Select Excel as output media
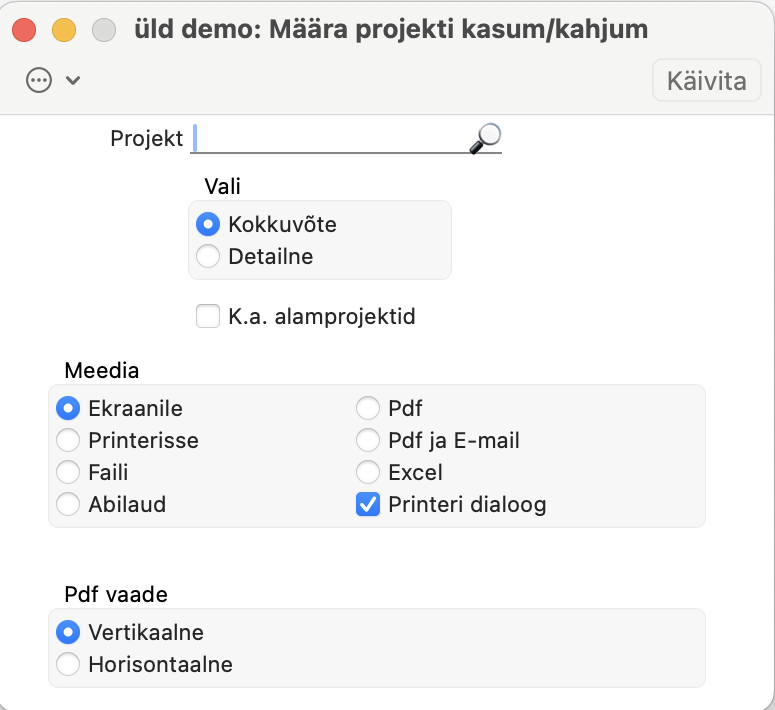 point(368,472)
